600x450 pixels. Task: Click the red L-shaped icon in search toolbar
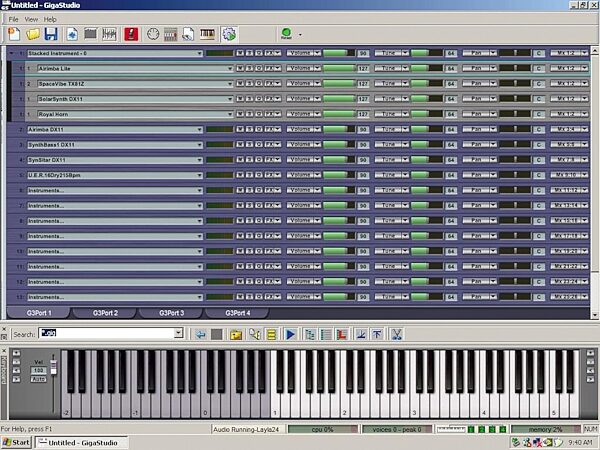point(342,335)
